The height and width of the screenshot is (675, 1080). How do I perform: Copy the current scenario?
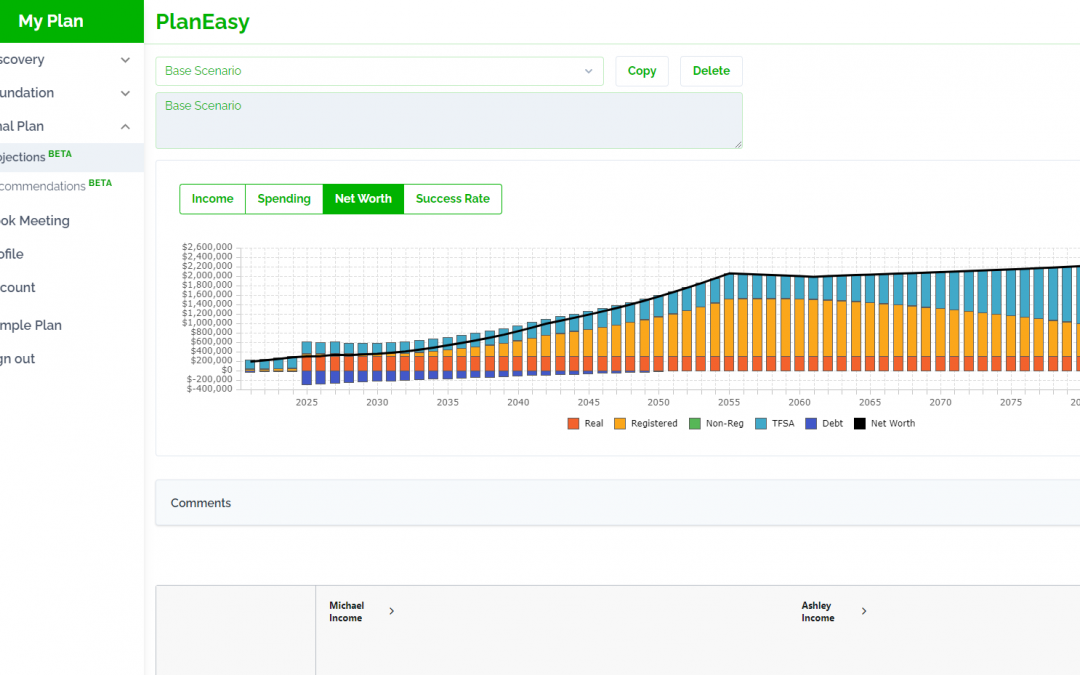click(x=642, y=71)
